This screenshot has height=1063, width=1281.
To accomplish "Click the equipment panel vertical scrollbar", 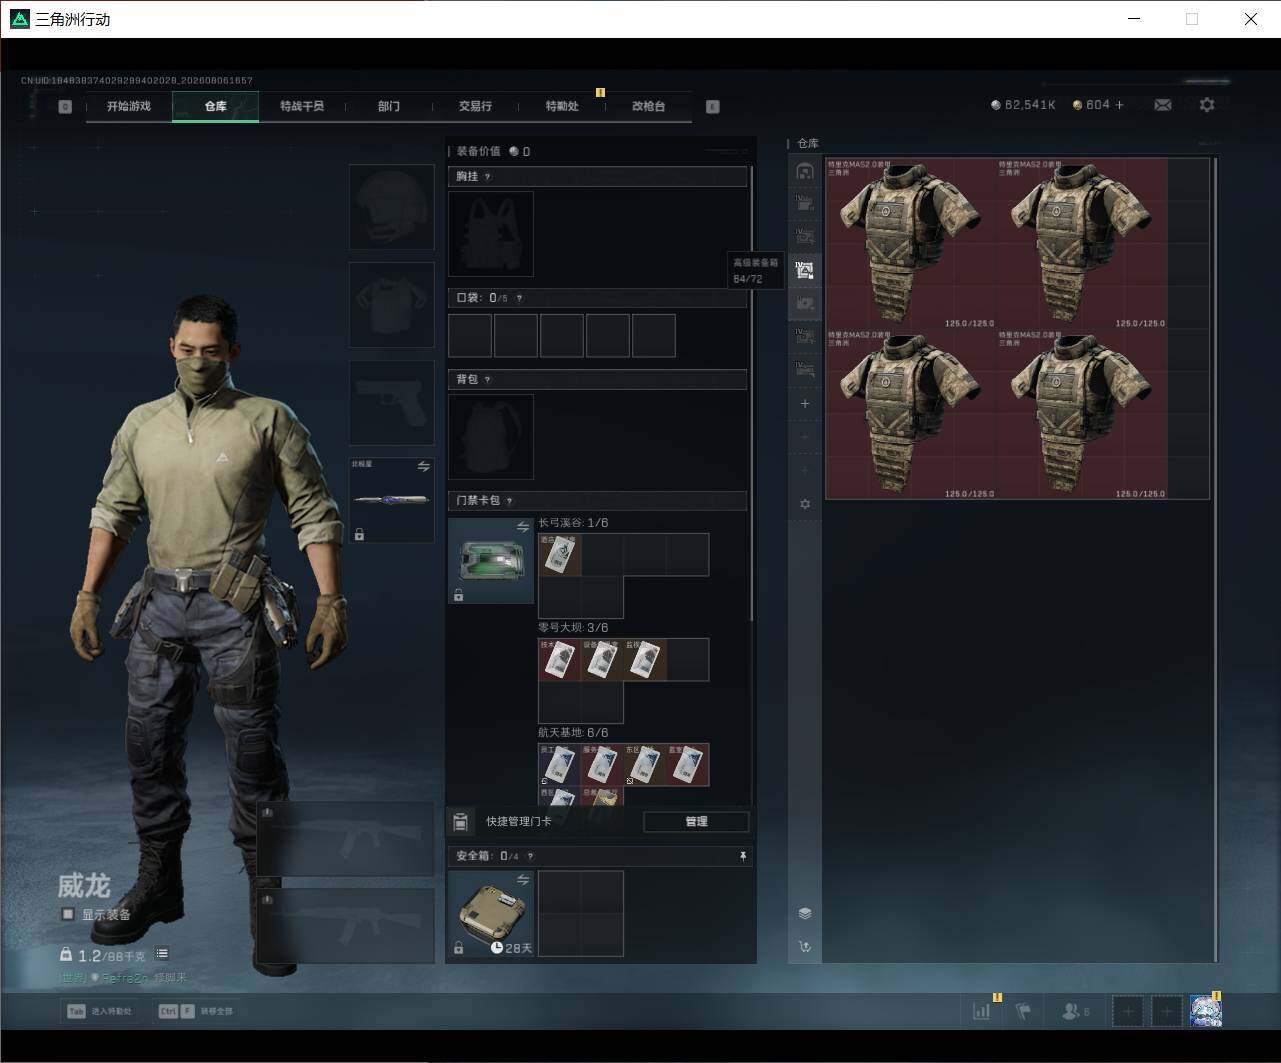I will [751, 395].
